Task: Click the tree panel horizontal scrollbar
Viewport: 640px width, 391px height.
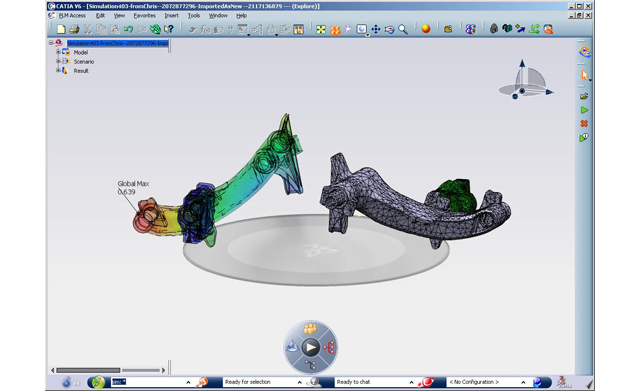Action: tap(108, 370)
